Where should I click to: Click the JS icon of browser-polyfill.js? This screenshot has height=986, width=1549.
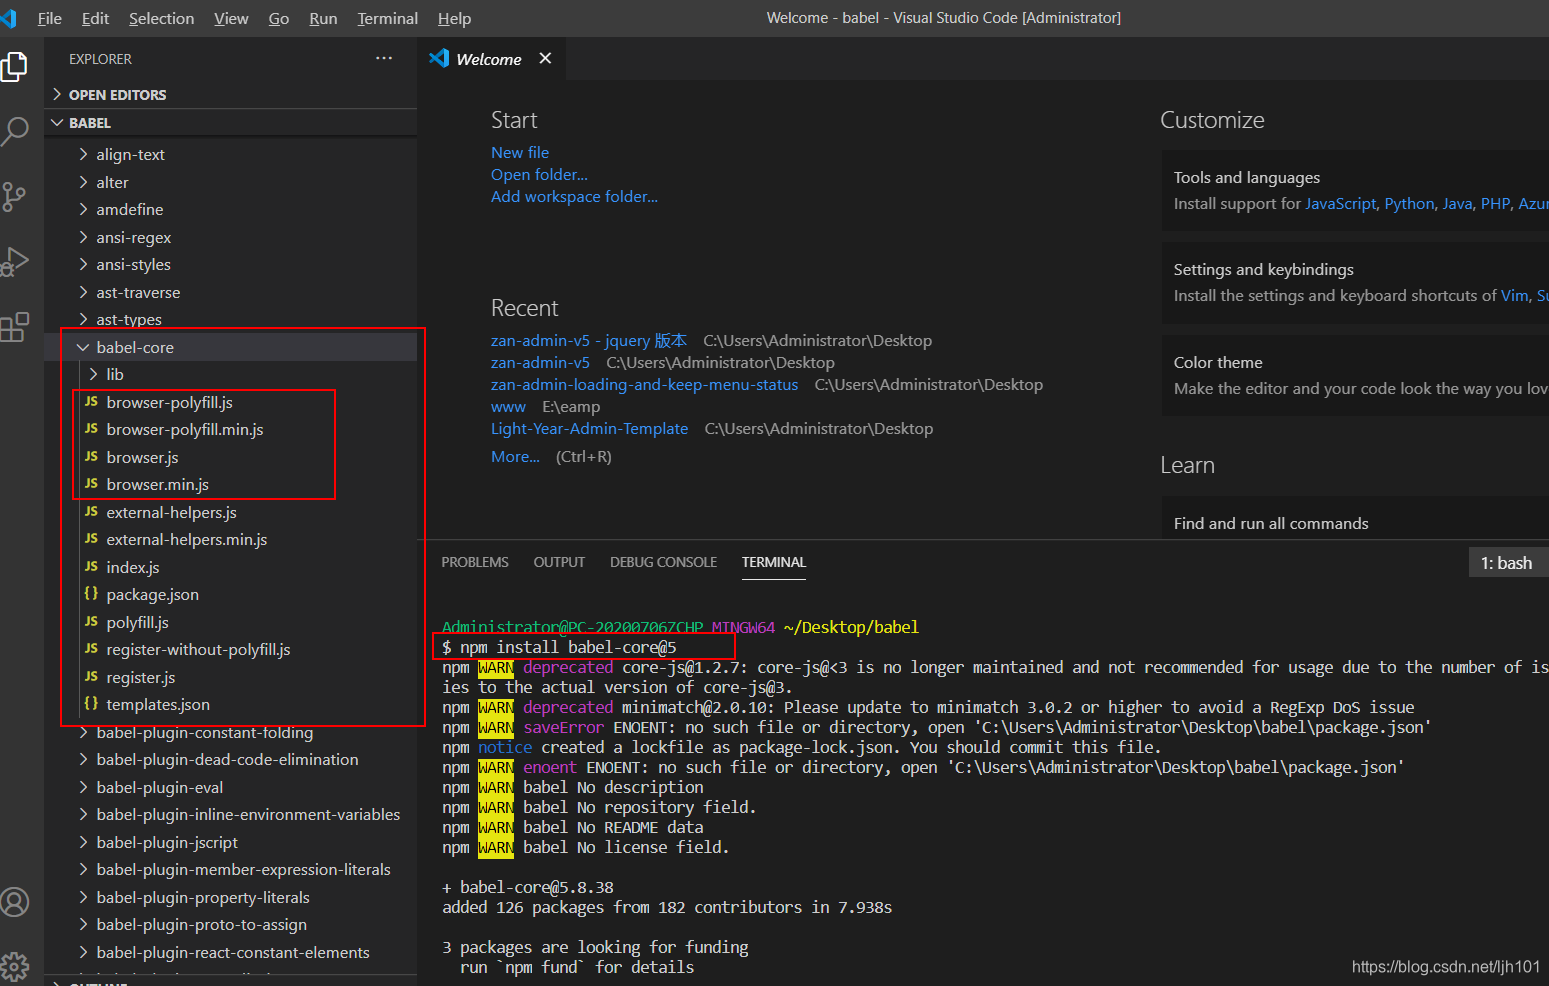click(91, 402)
